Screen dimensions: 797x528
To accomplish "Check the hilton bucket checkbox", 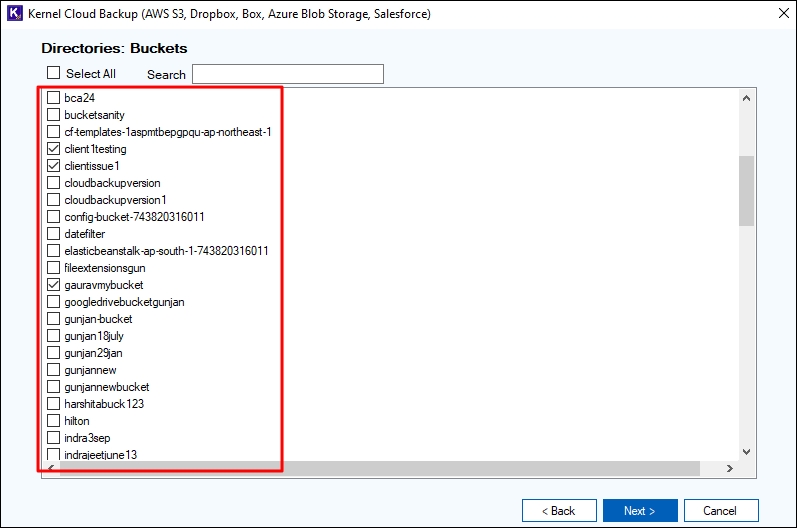I will (x=53, y=421).
